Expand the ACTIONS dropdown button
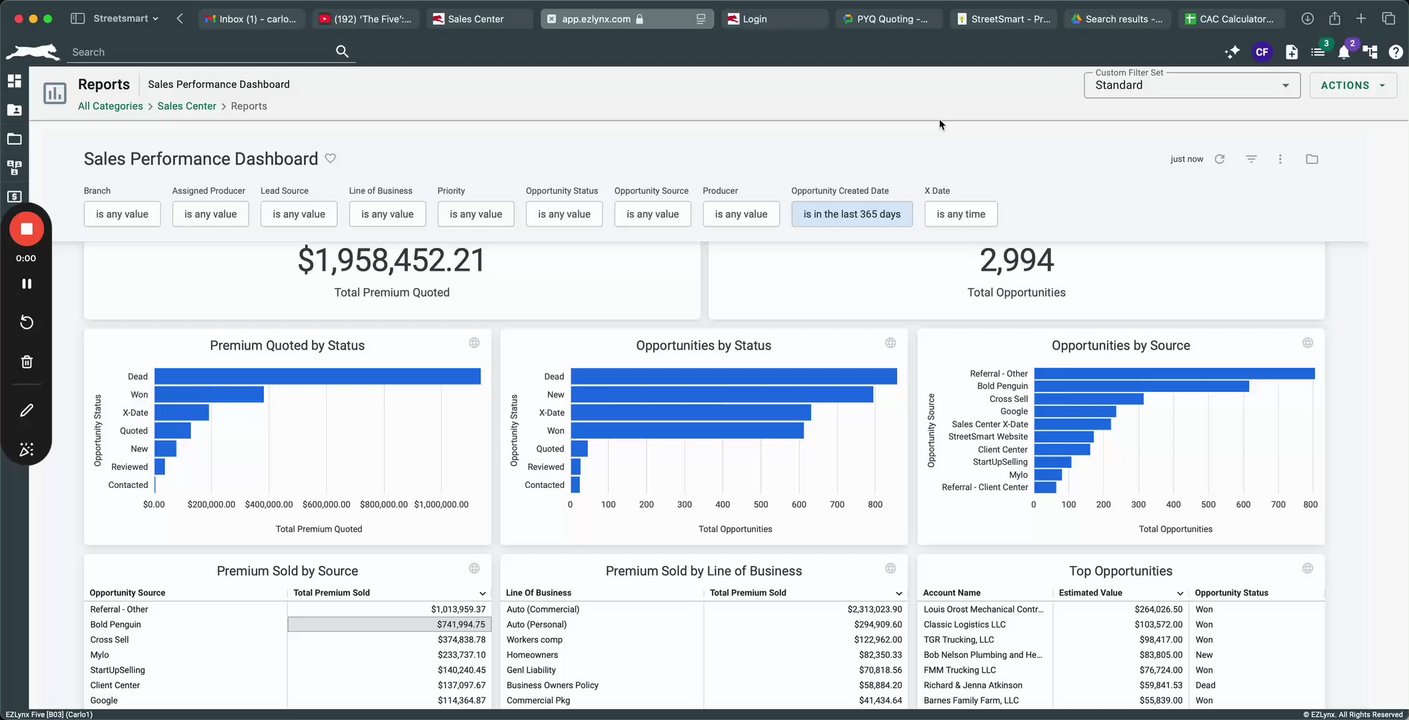Viewport: 1409px width, 720px height. (1353, 85)
